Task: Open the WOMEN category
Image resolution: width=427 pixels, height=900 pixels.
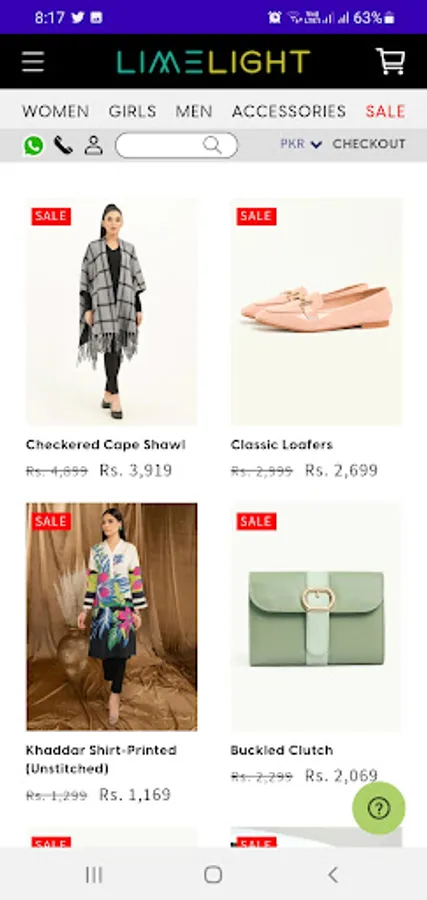Action: pyautogui.click(x=55, y=111)
